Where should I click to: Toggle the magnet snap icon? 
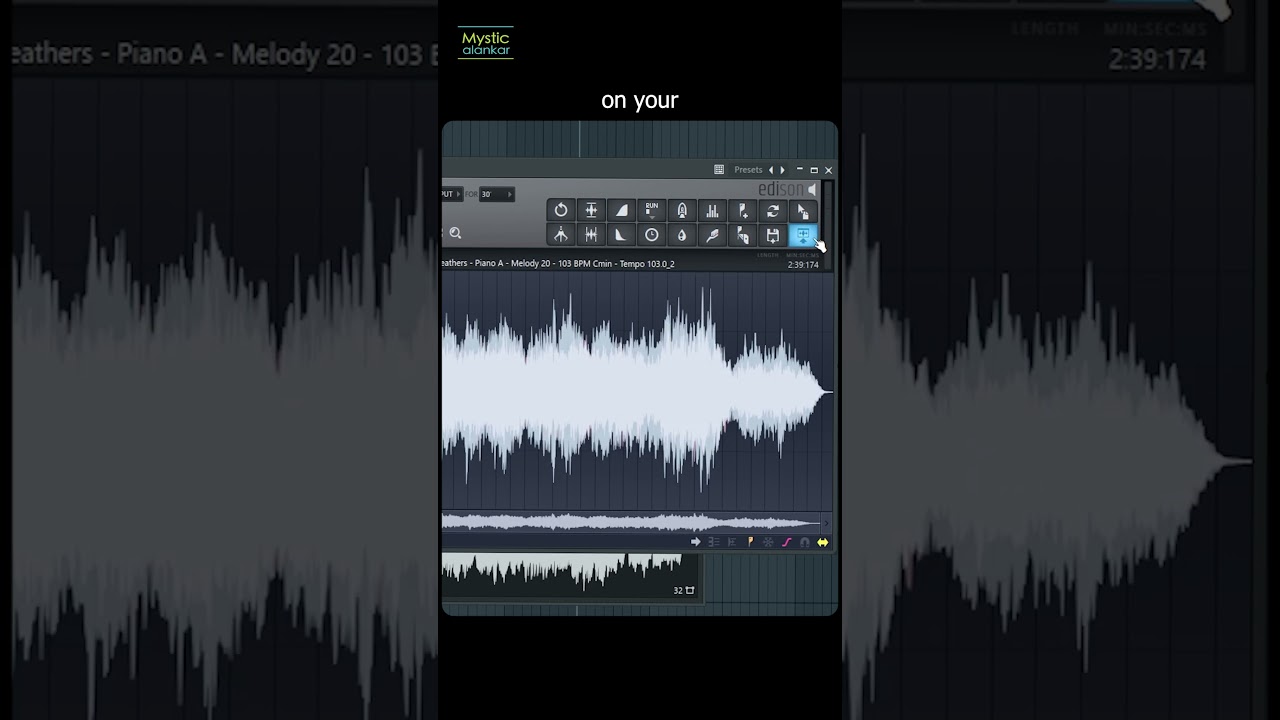pyautogui.click(x=804, y=542)
